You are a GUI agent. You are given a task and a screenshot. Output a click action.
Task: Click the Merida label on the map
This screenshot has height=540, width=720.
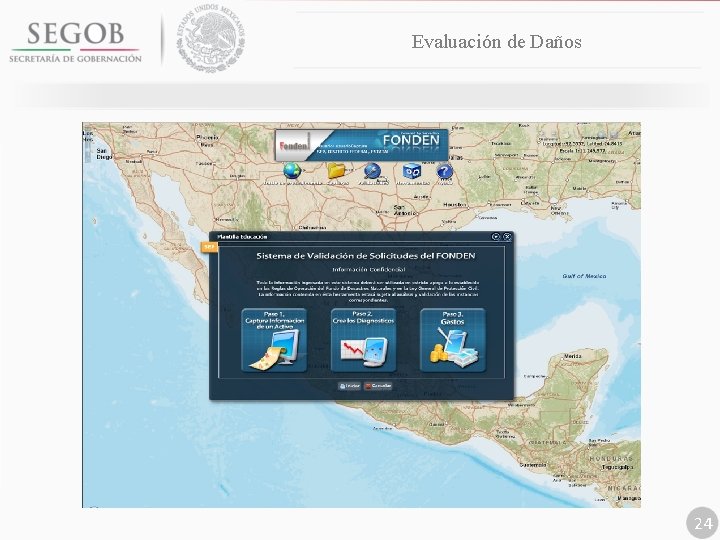click(572, 356)
